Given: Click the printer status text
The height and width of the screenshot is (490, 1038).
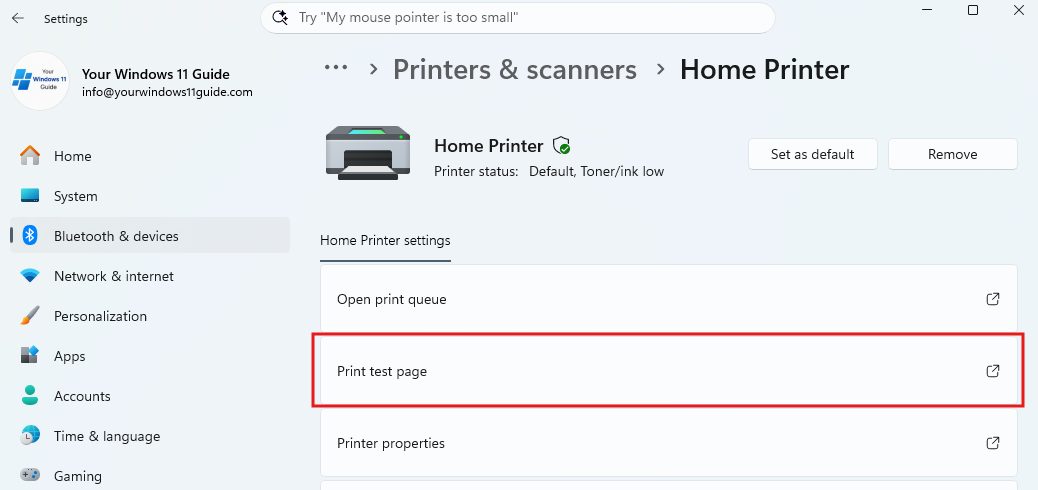Looking at the screenshot, I should point(549,172).
